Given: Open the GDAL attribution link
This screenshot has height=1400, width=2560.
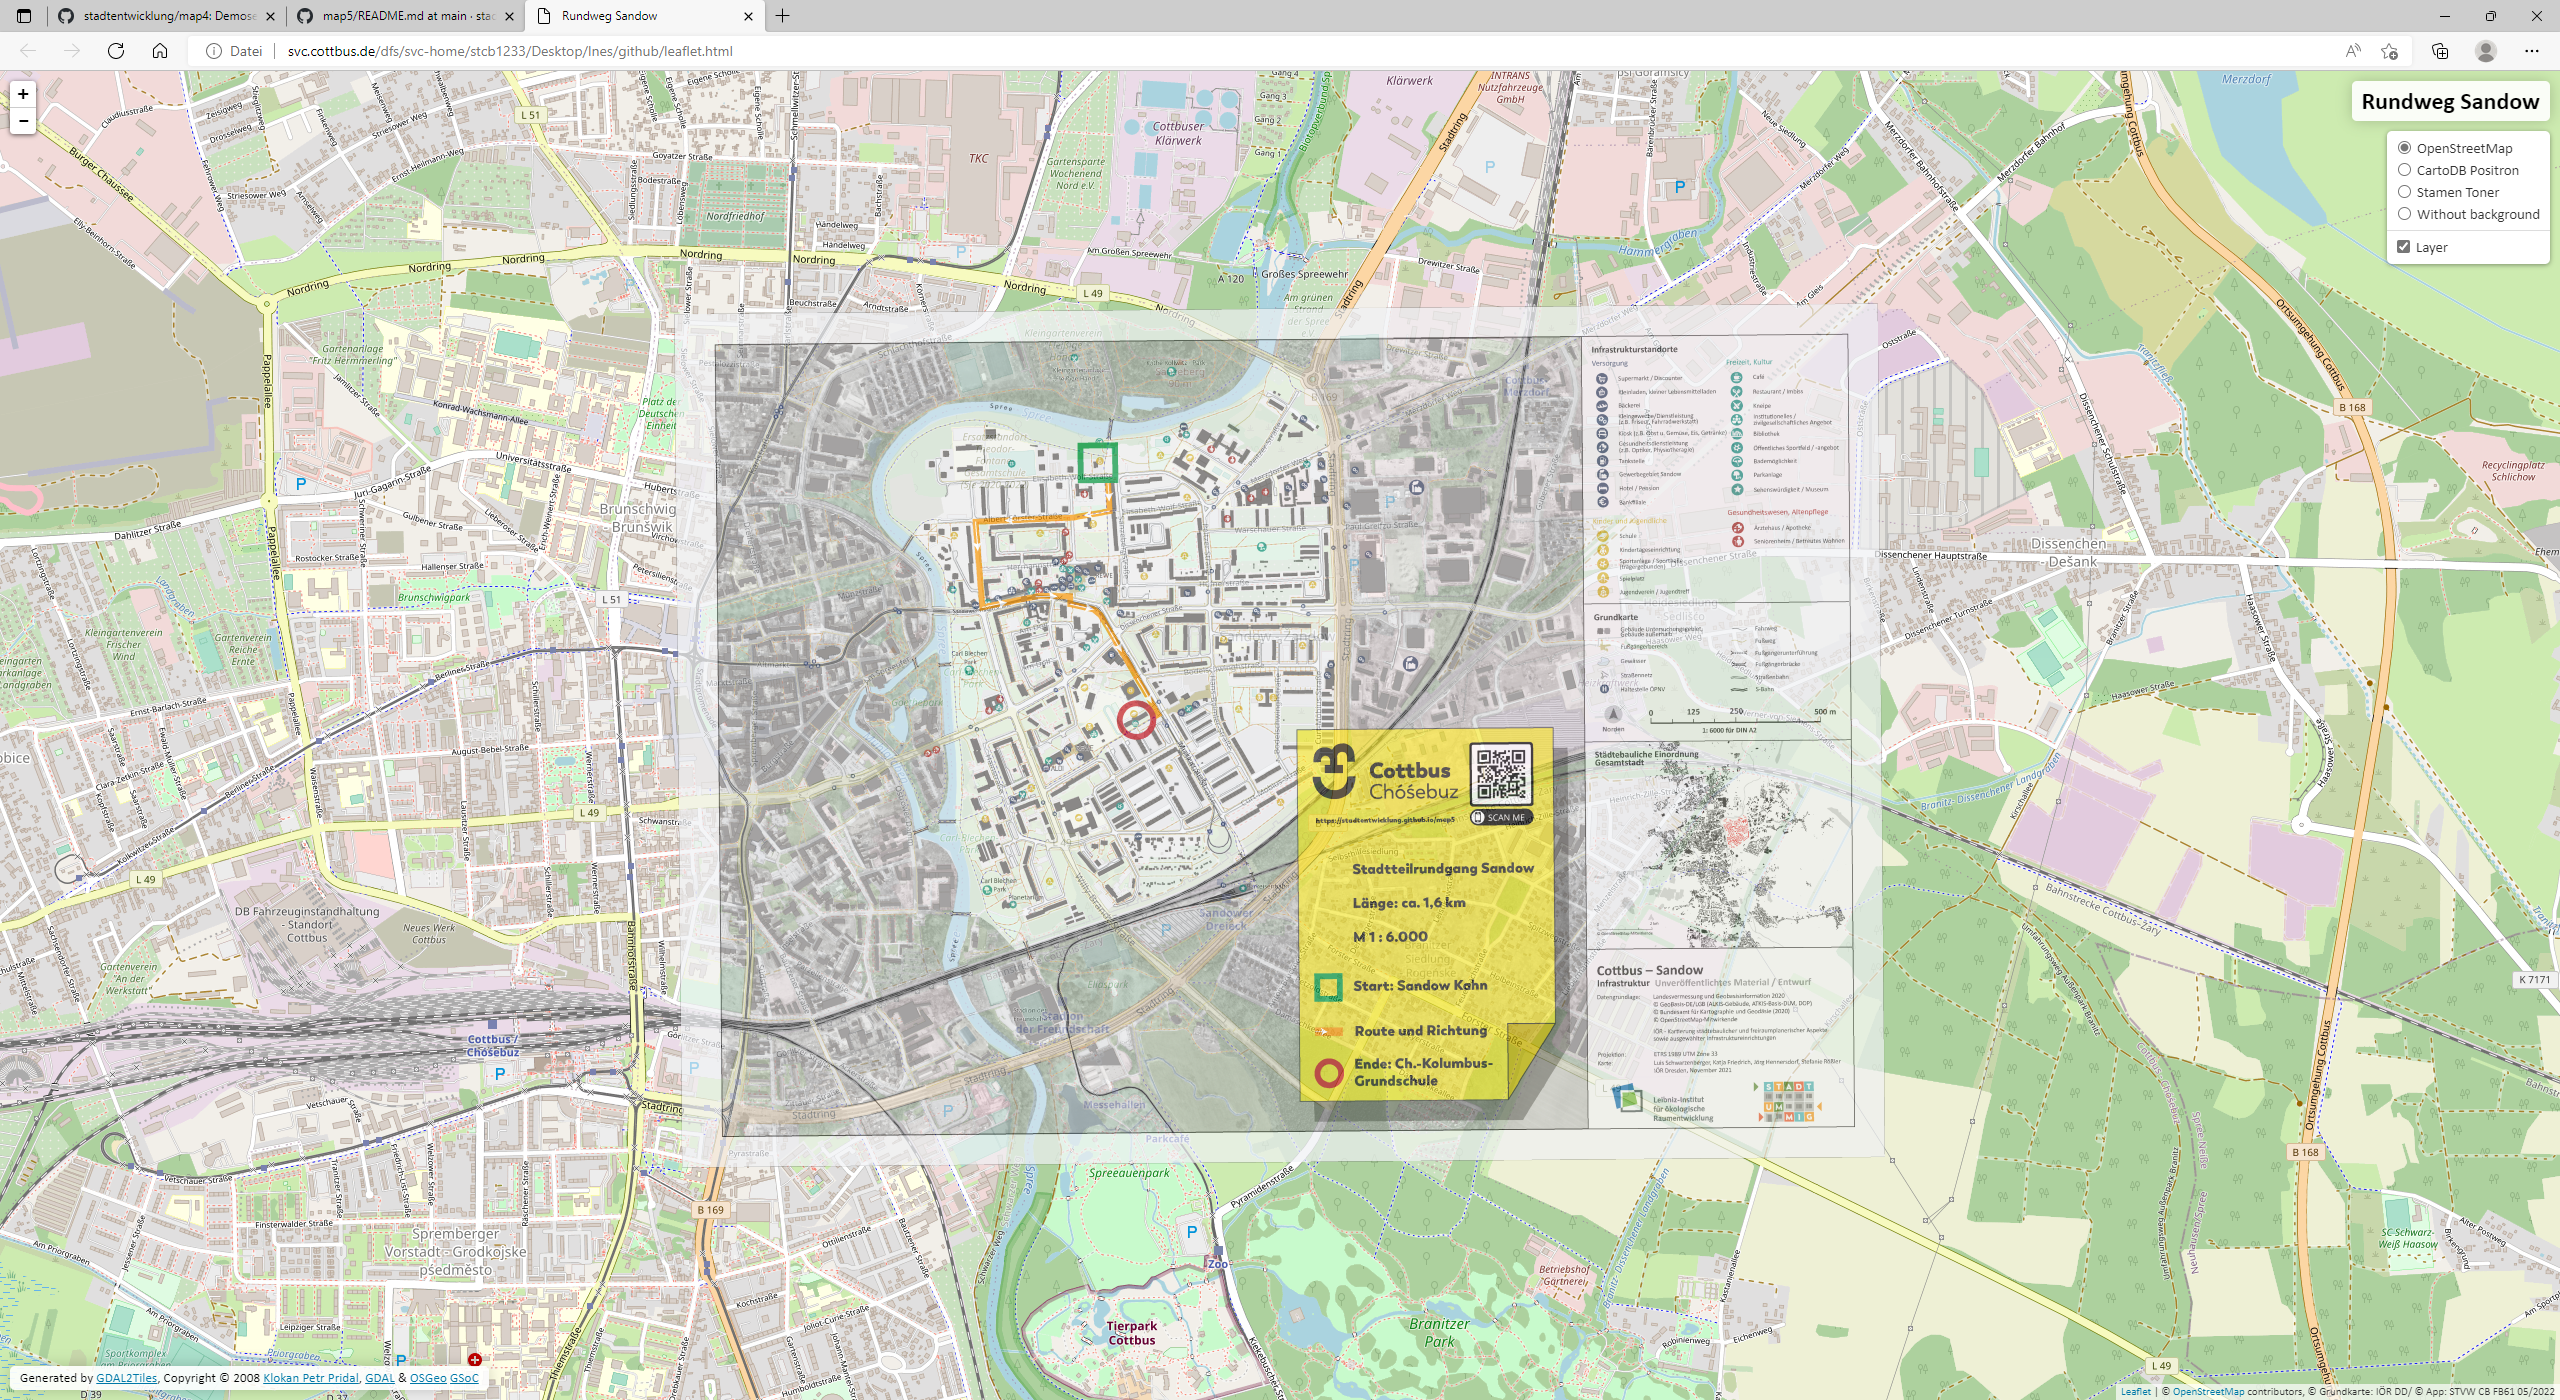Looking at the screenshot, I should click(379, 1378).
